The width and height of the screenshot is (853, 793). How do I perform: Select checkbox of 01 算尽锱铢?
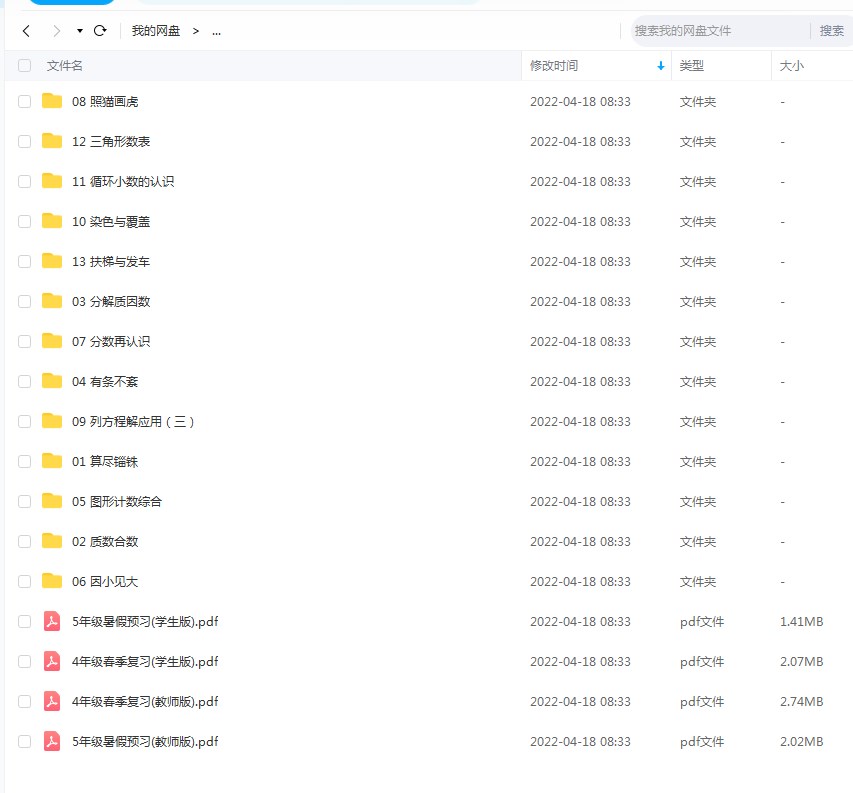pos(24,461)
